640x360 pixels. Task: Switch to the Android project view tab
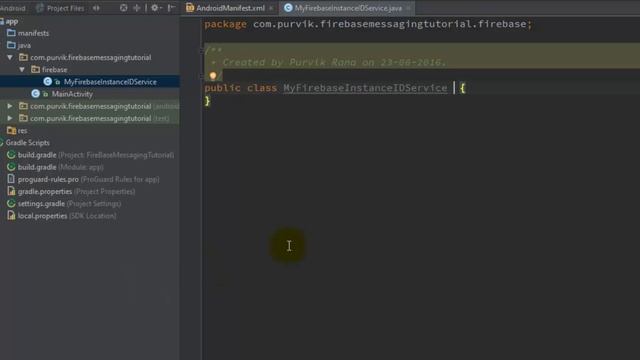13,8
